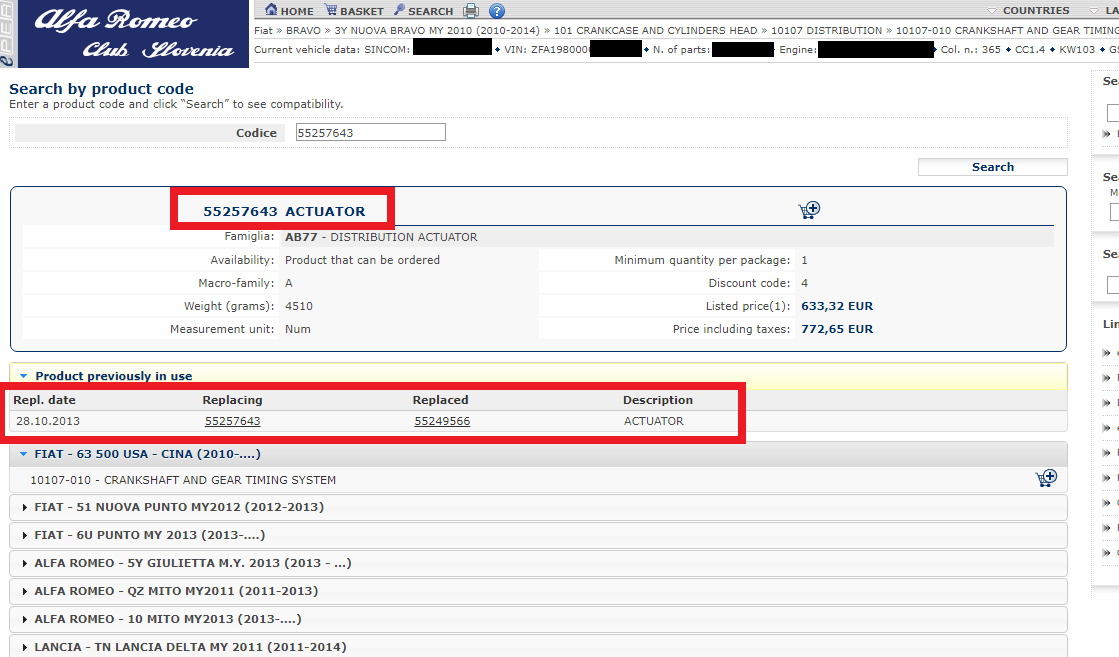Click the Alfa Romeo Club Slovenia logo
The height and width of the screenshot is (657, 1119).
133,34
